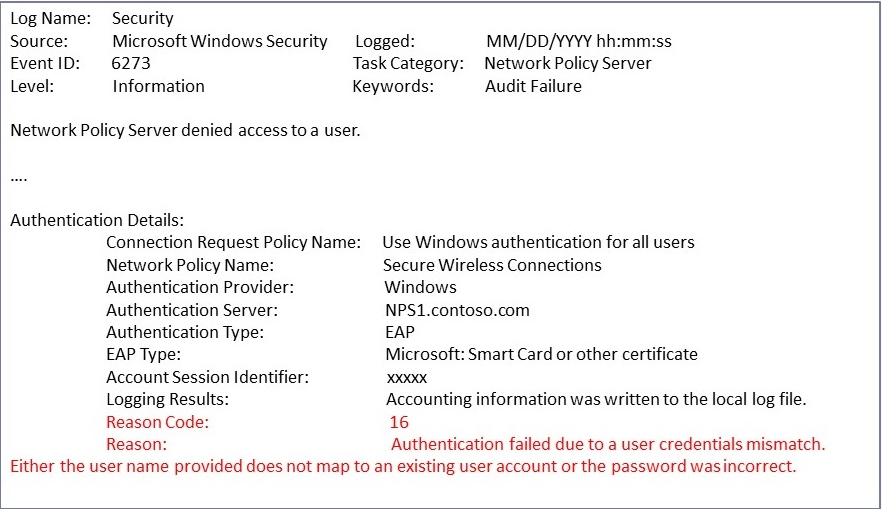The image size is (882, 509).
Task: Click the Connection Request Policy Name value
Action: click(x=538, y=242)
